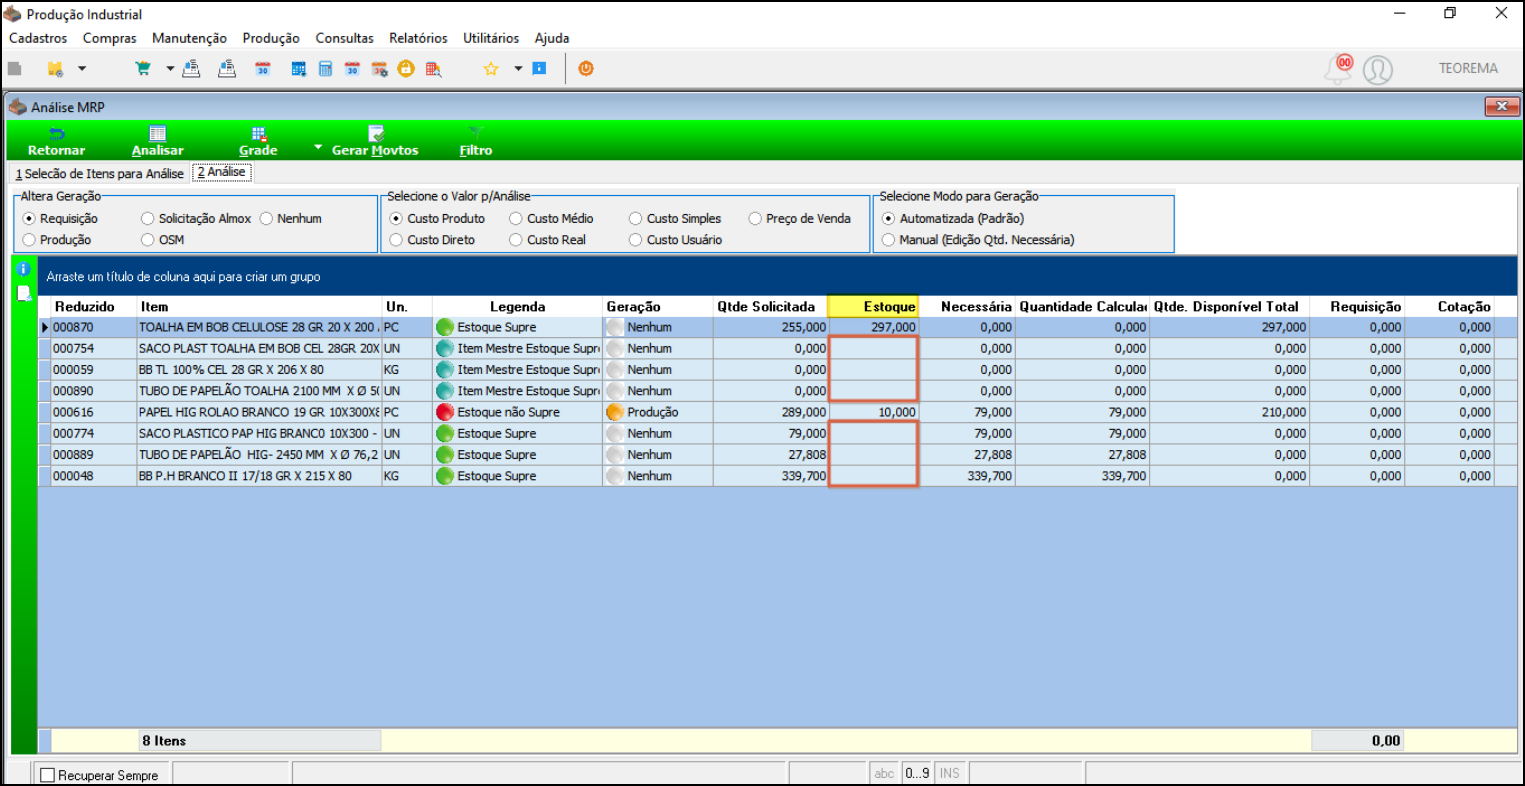Sort by the Qtde Solicitada column header
Screen dimensions: 1525x786
click(771, 307)
